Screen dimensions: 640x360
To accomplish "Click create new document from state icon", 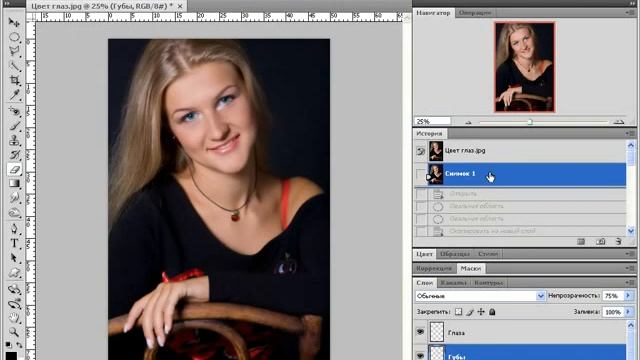I will coord(581,242).
